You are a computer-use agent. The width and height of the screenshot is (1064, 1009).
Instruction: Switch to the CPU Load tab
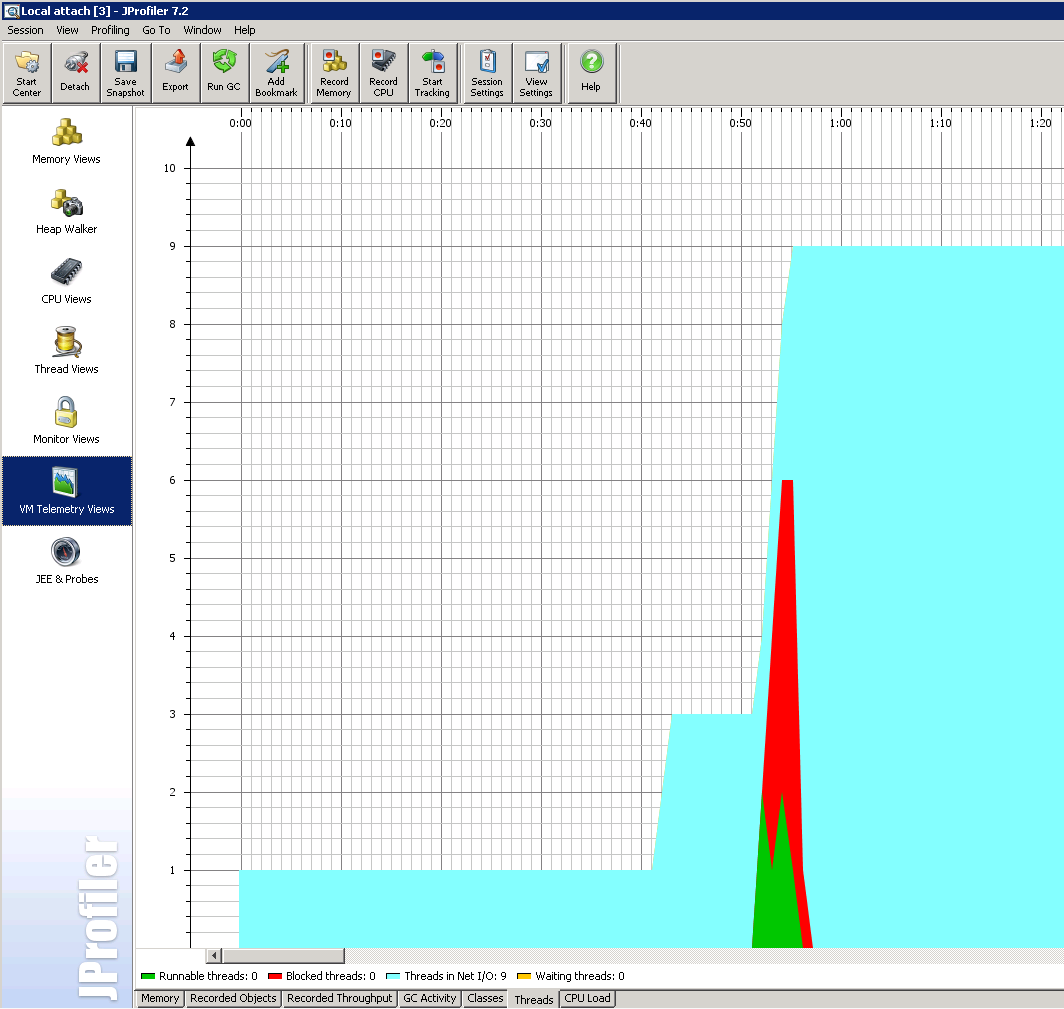tap(588, 998)
